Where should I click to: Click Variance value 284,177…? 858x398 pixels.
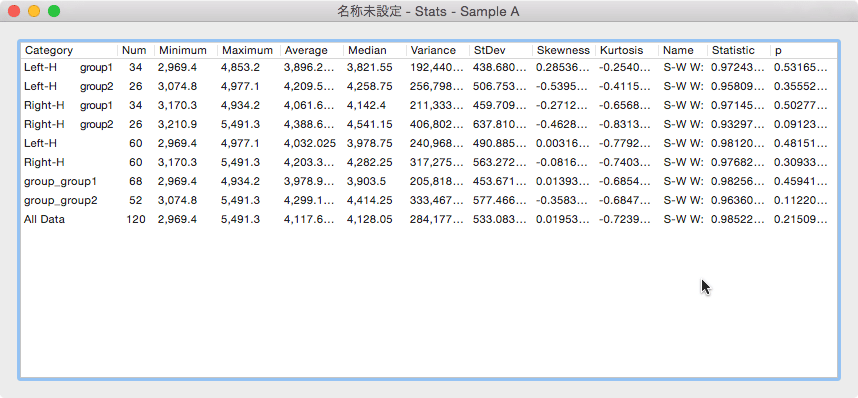point(437,220)
